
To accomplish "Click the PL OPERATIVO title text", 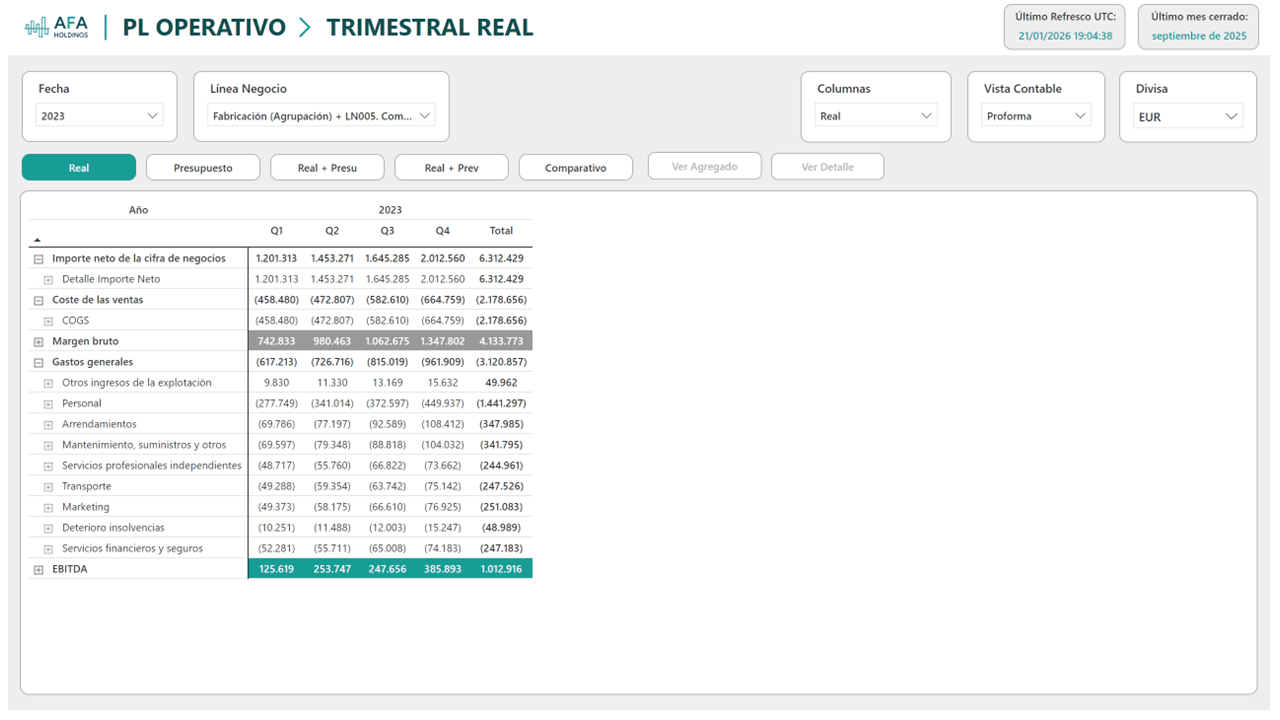I will pyautogui.click(x=204, y=28).
